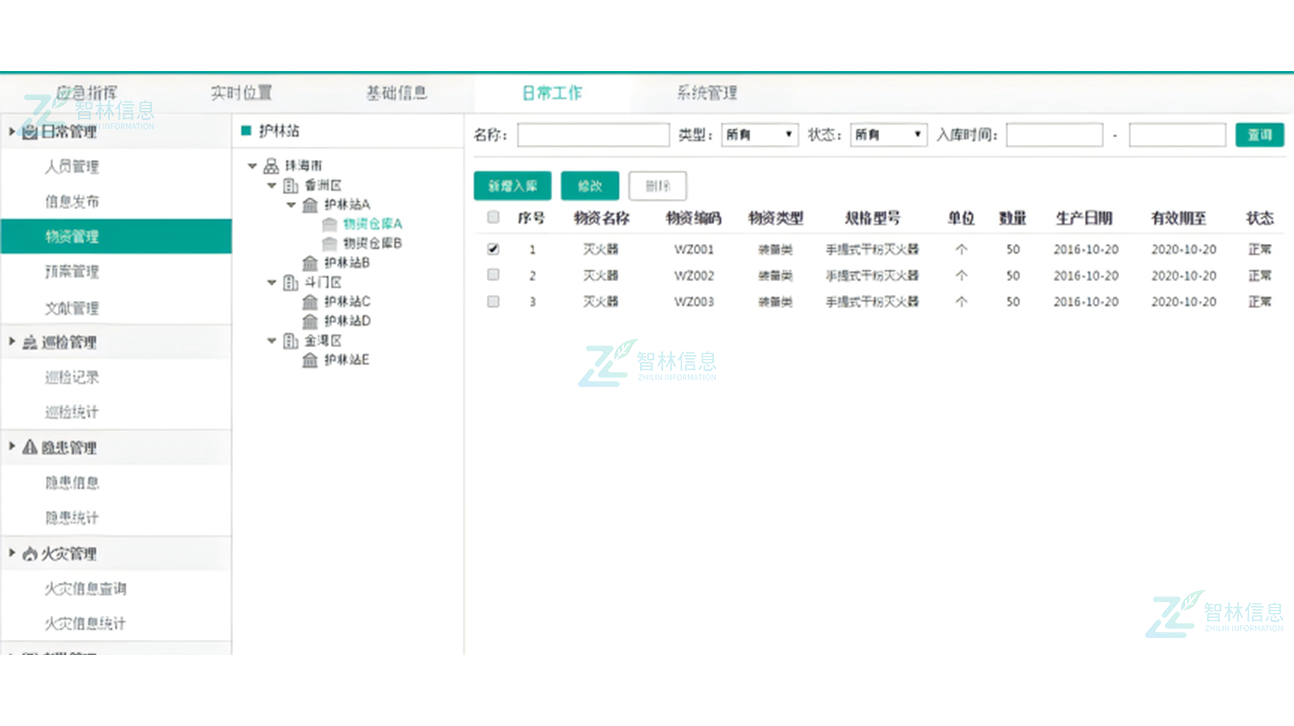Click the WZ002 code cell

click(x=694, y=276)
